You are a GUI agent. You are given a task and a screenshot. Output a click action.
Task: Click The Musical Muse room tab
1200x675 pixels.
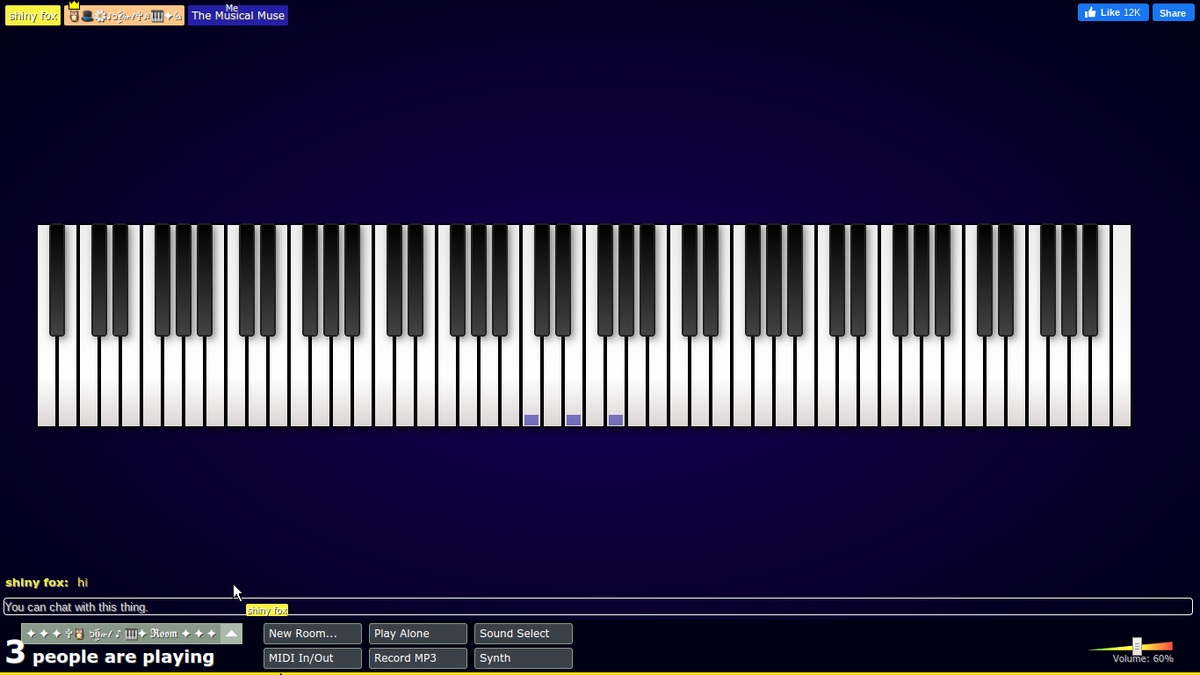point(237,16)
